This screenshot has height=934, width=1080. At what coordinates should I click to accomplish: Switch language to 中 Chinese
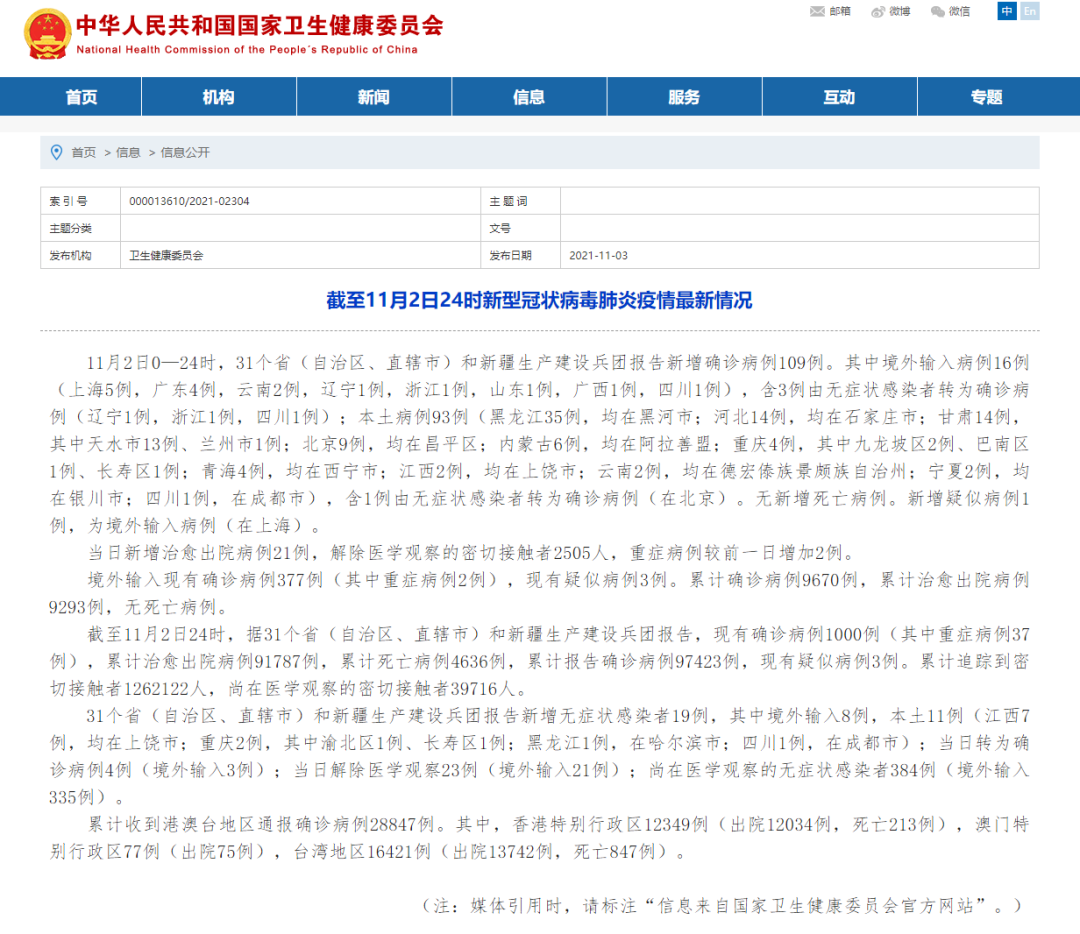click(x=1007, y=11)
